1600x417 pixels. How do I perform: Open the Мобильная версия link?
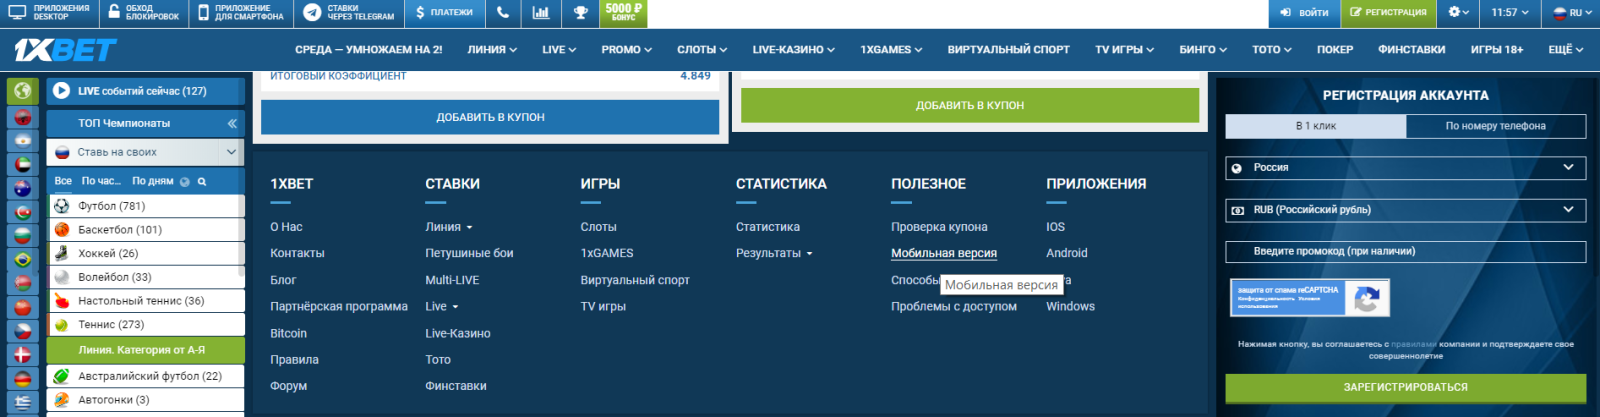tap(944, 253)
